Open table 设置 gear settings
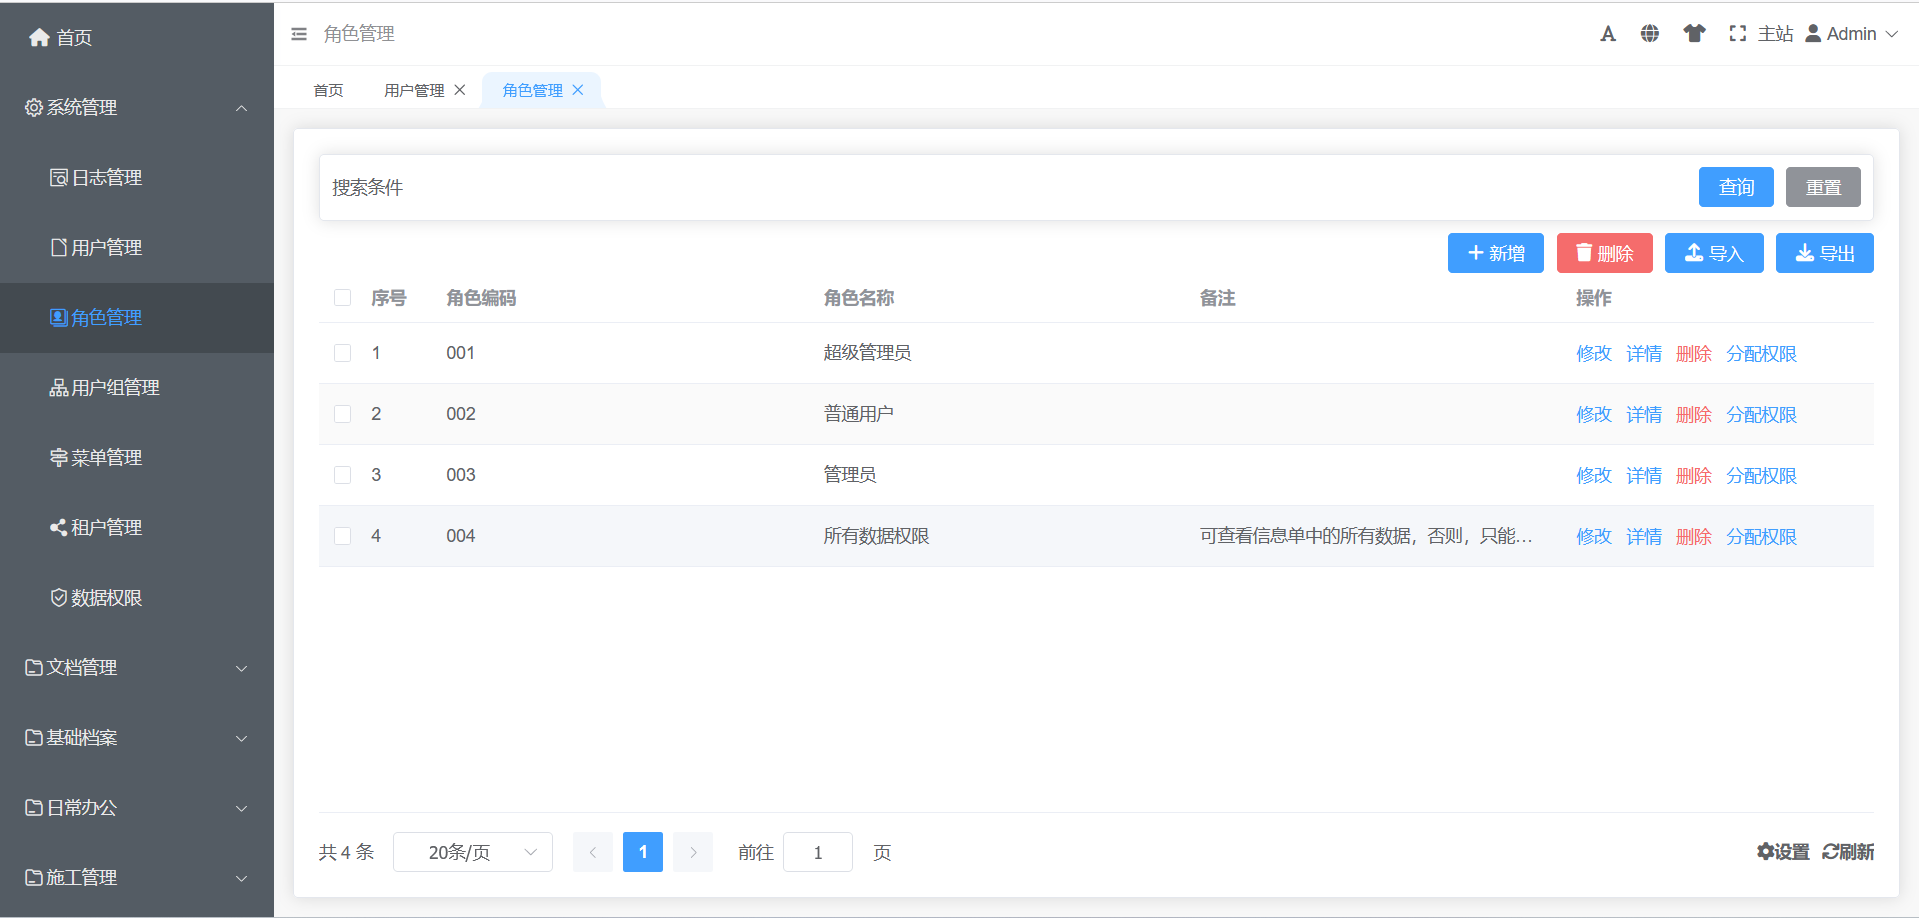Screen dimensions: 1919x918 [1783, 852]
